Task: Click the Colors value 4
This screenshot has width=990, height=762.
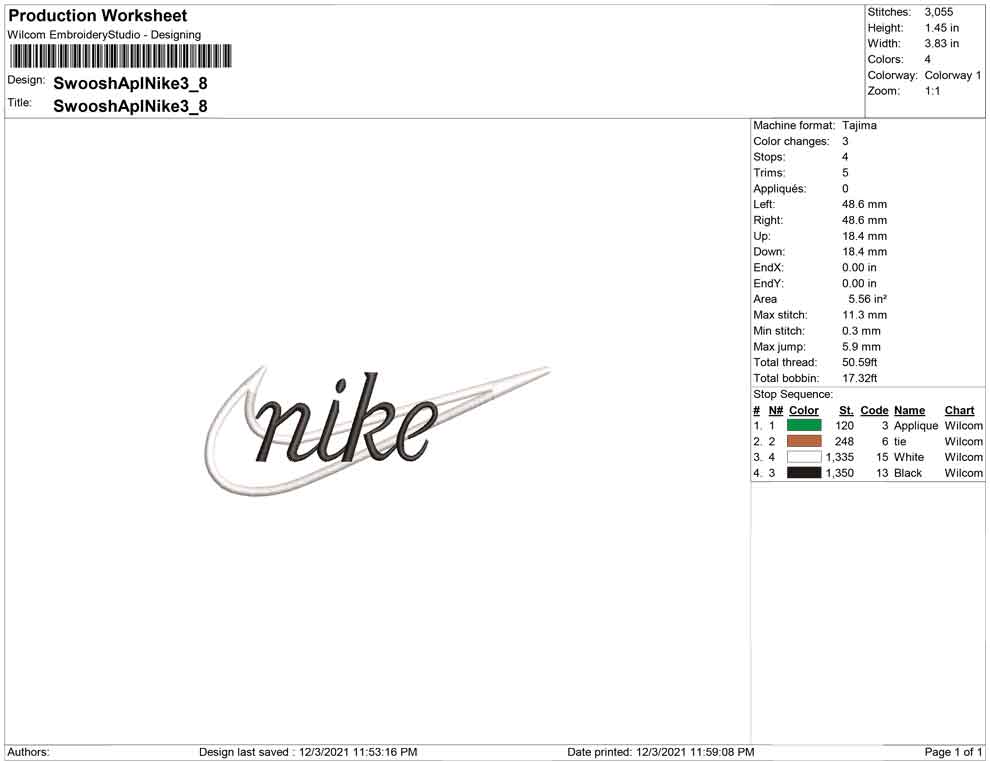Action: pos(927,59)
